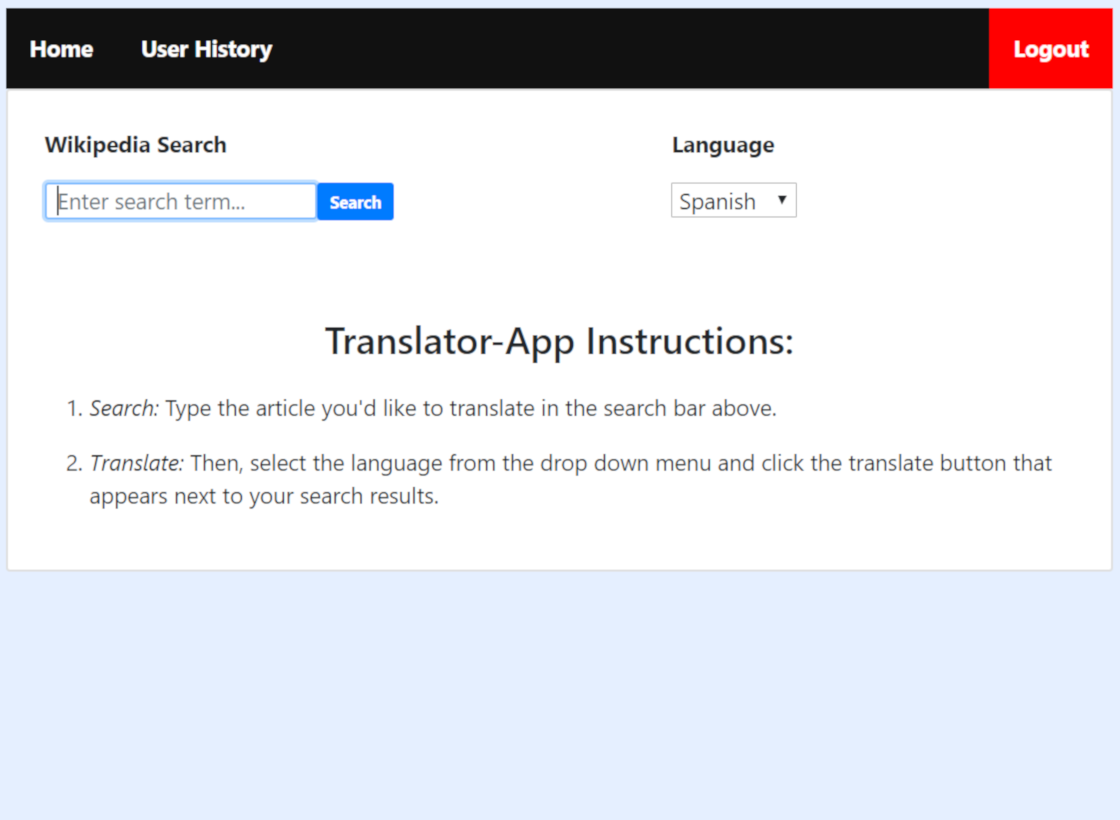The image size is (1120, 820).
Task: Click the italic 'Translate:' instruction word
Action: 137,464
